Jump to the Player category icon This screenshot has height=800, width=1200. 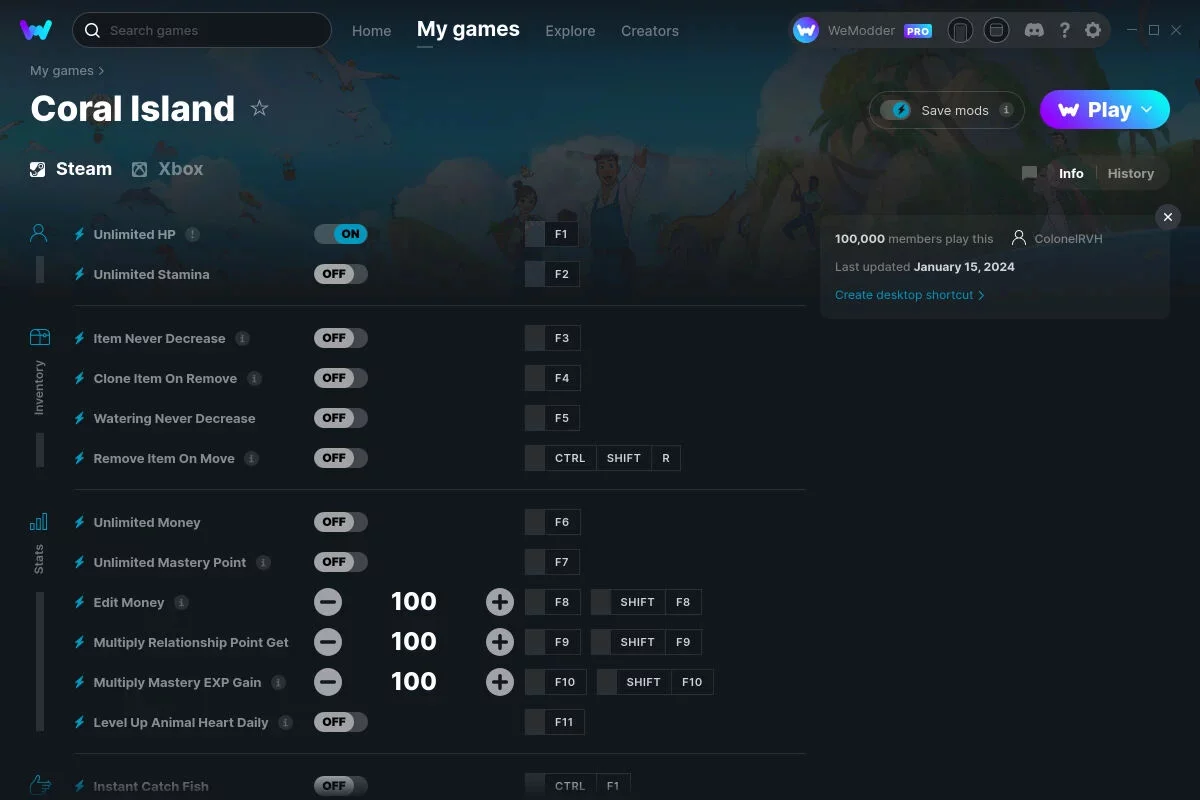tap(39, 234)
